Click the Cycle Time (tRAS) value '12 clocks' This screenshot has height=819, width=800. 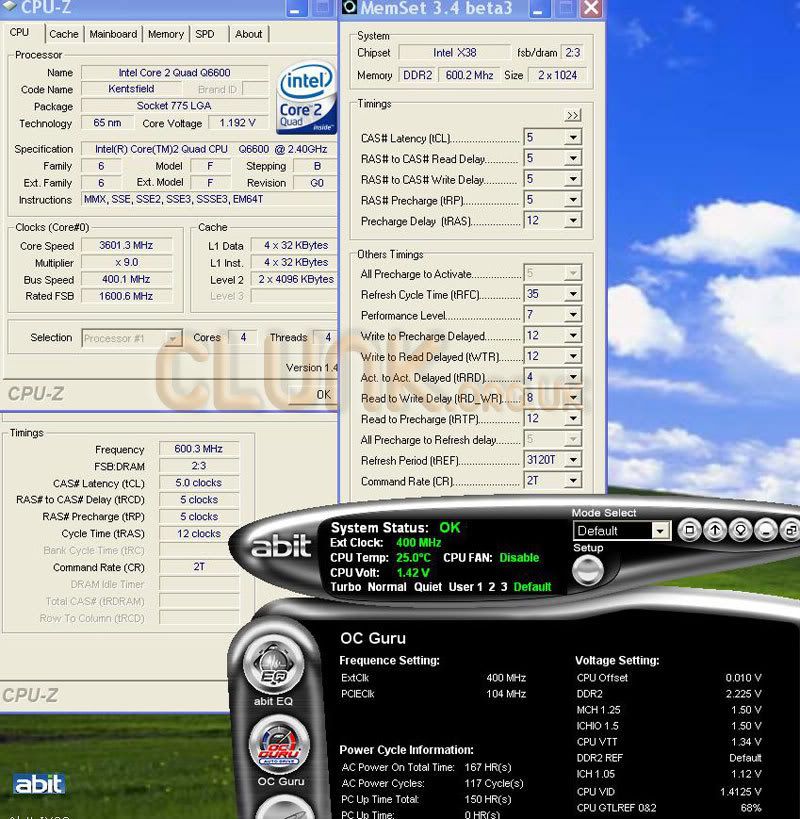[x=198, y=533]
